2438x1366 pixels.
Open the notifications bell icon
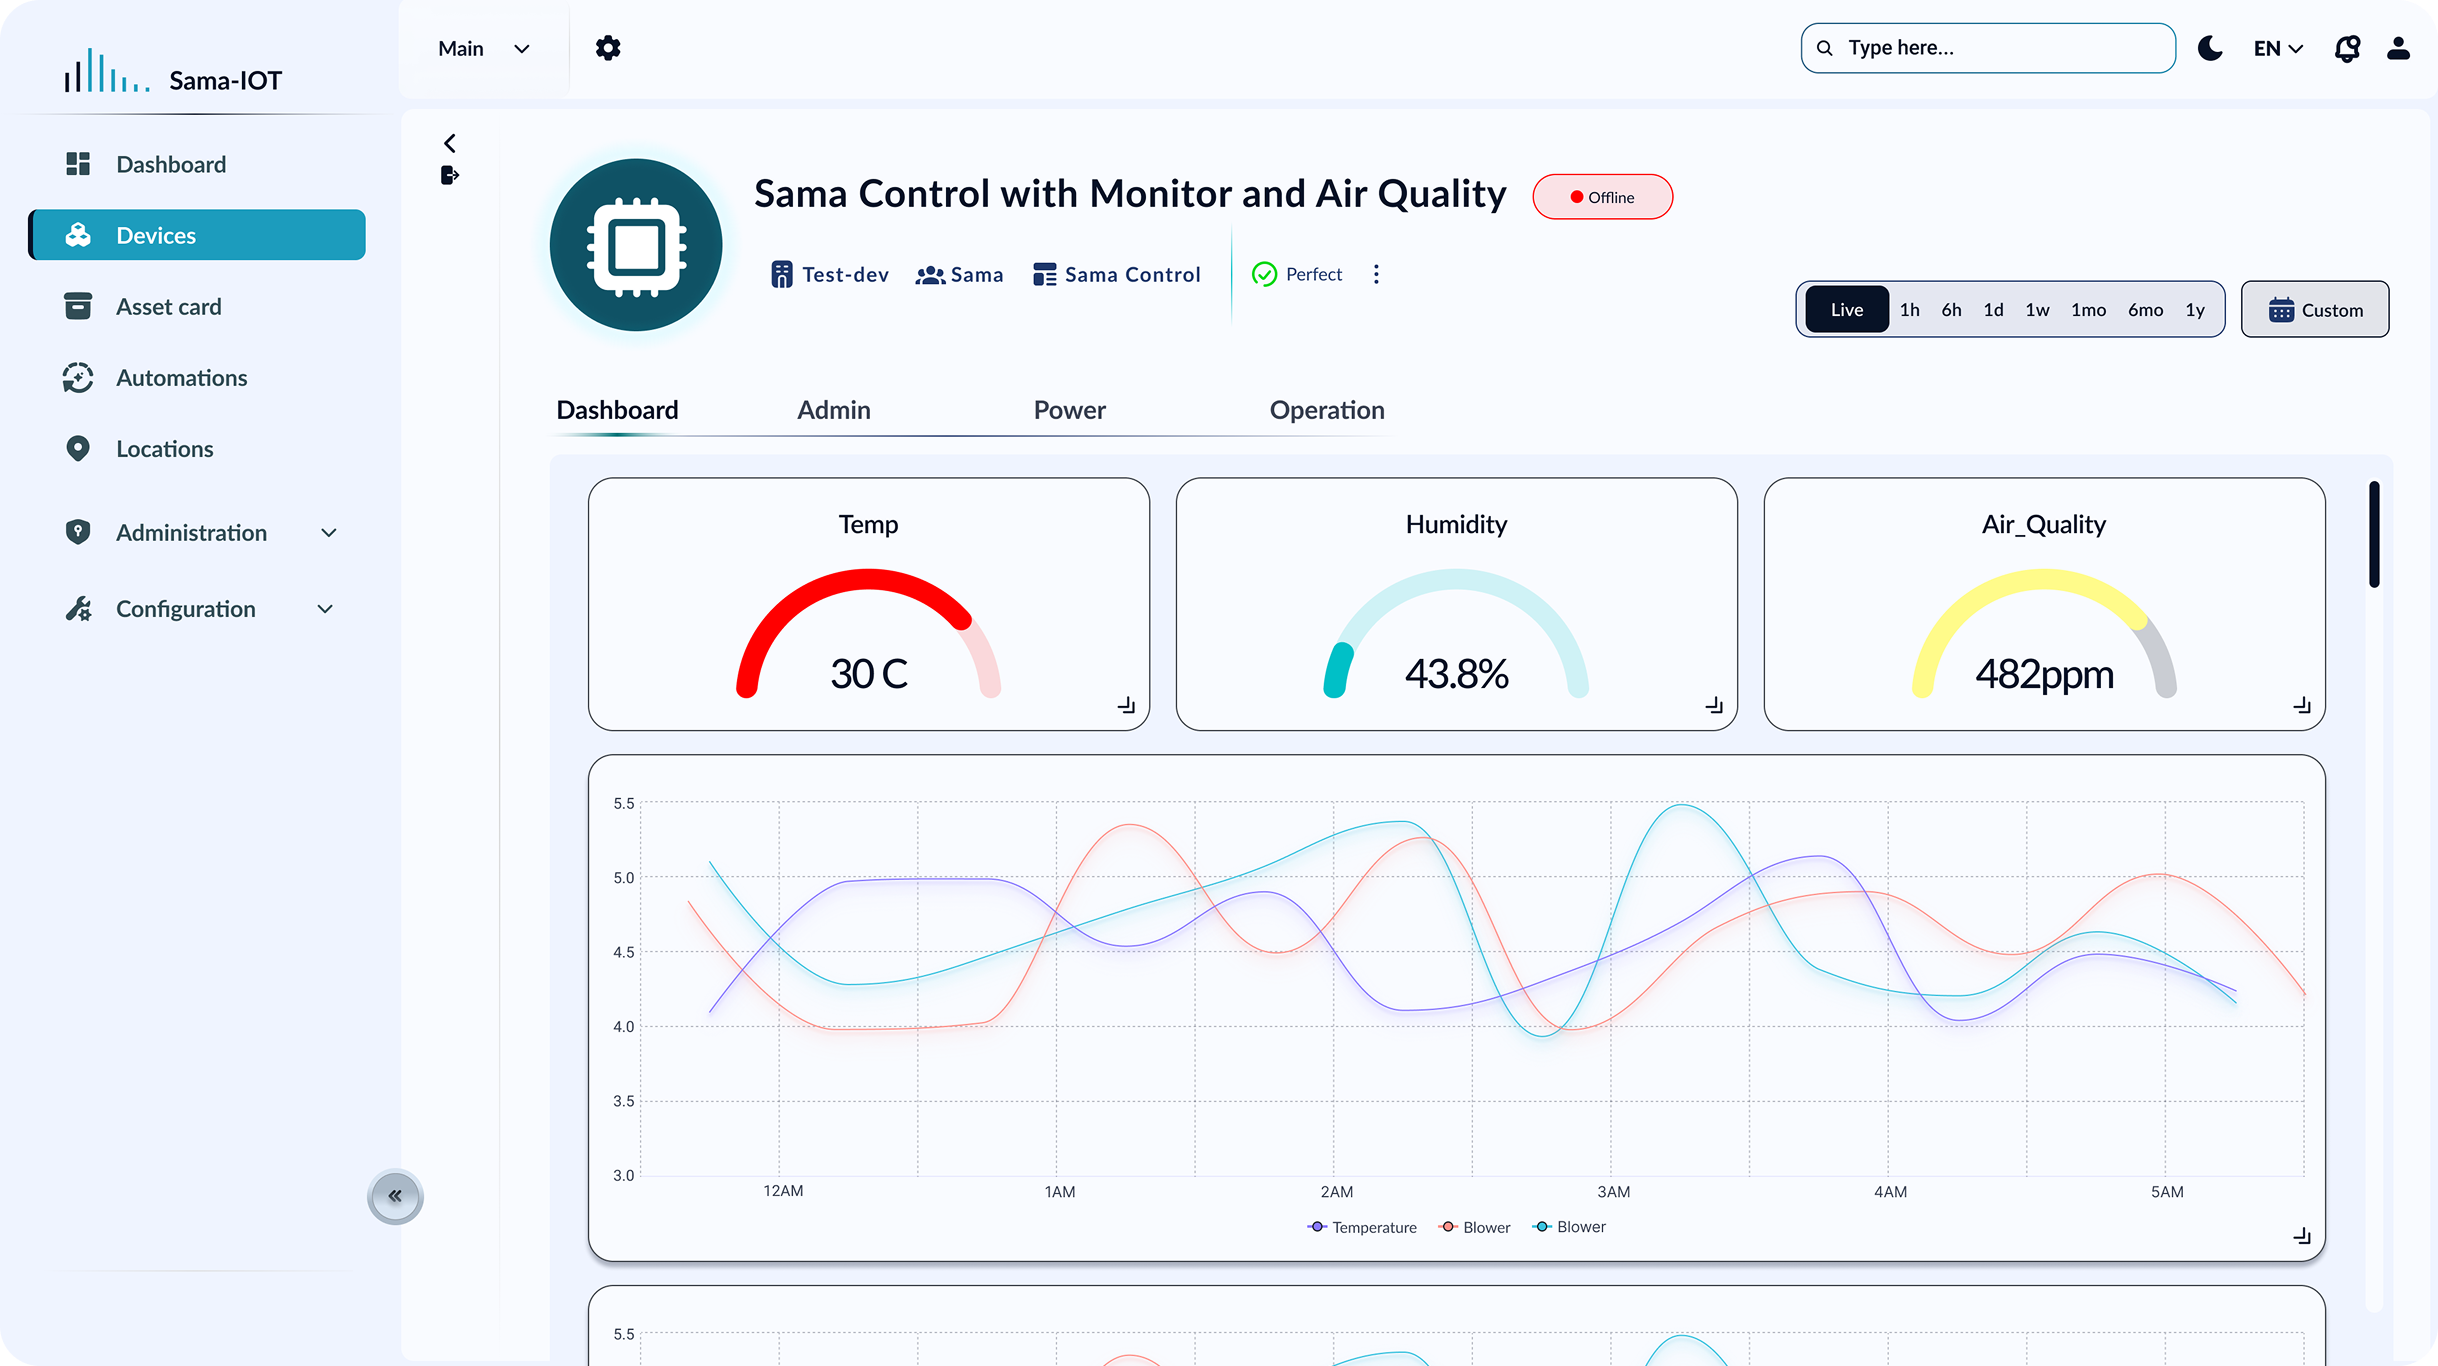2347,48
